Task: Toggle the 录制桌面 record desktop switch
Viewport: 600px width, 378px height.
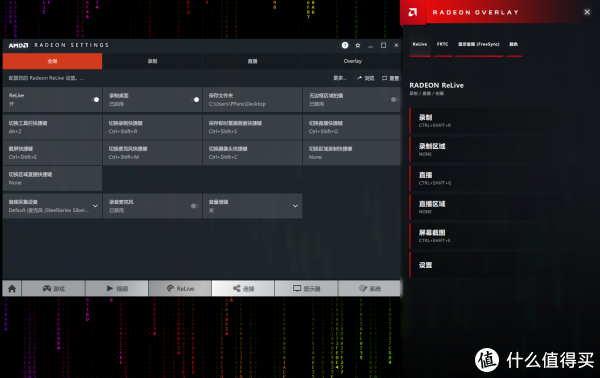Action: coord(195,99)
